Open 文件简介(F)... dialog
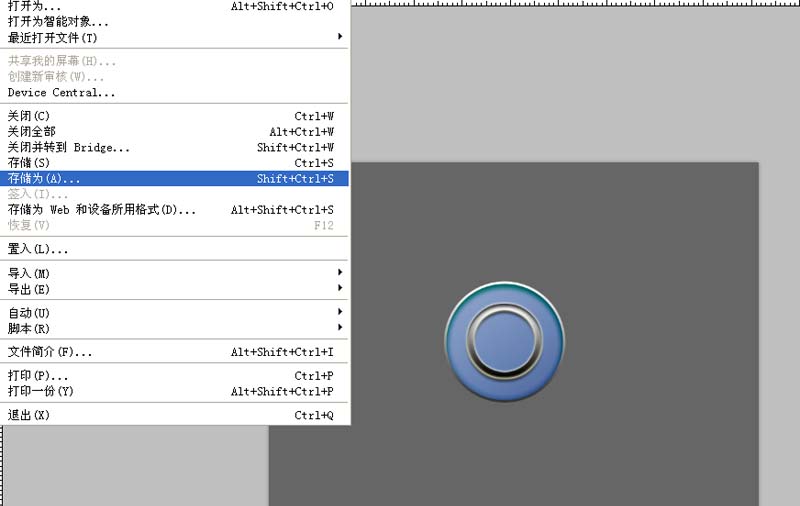800x506 pixels. point(174,352)
